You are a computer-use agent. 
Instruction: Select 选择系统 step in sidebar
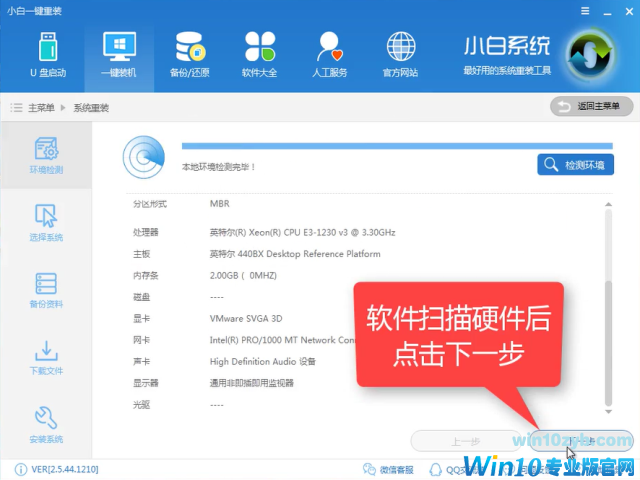[46, 223]
